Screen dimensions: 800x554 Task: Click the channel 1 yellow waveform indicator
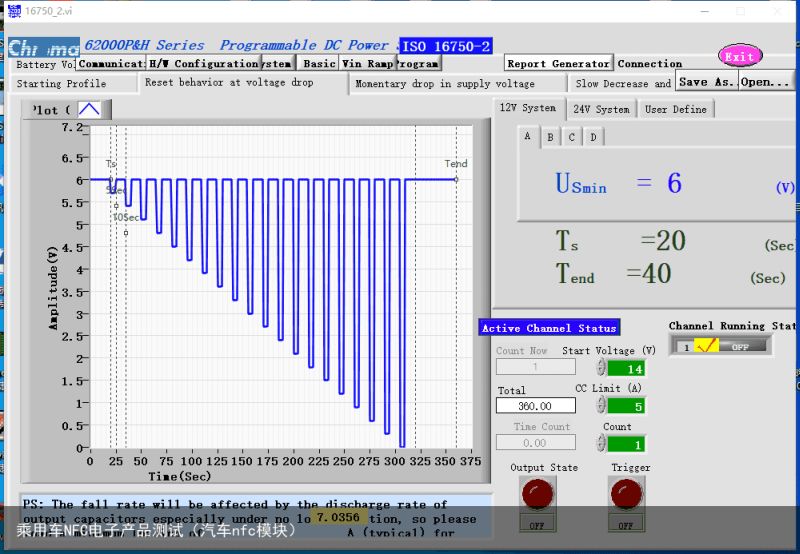[707, 346]
